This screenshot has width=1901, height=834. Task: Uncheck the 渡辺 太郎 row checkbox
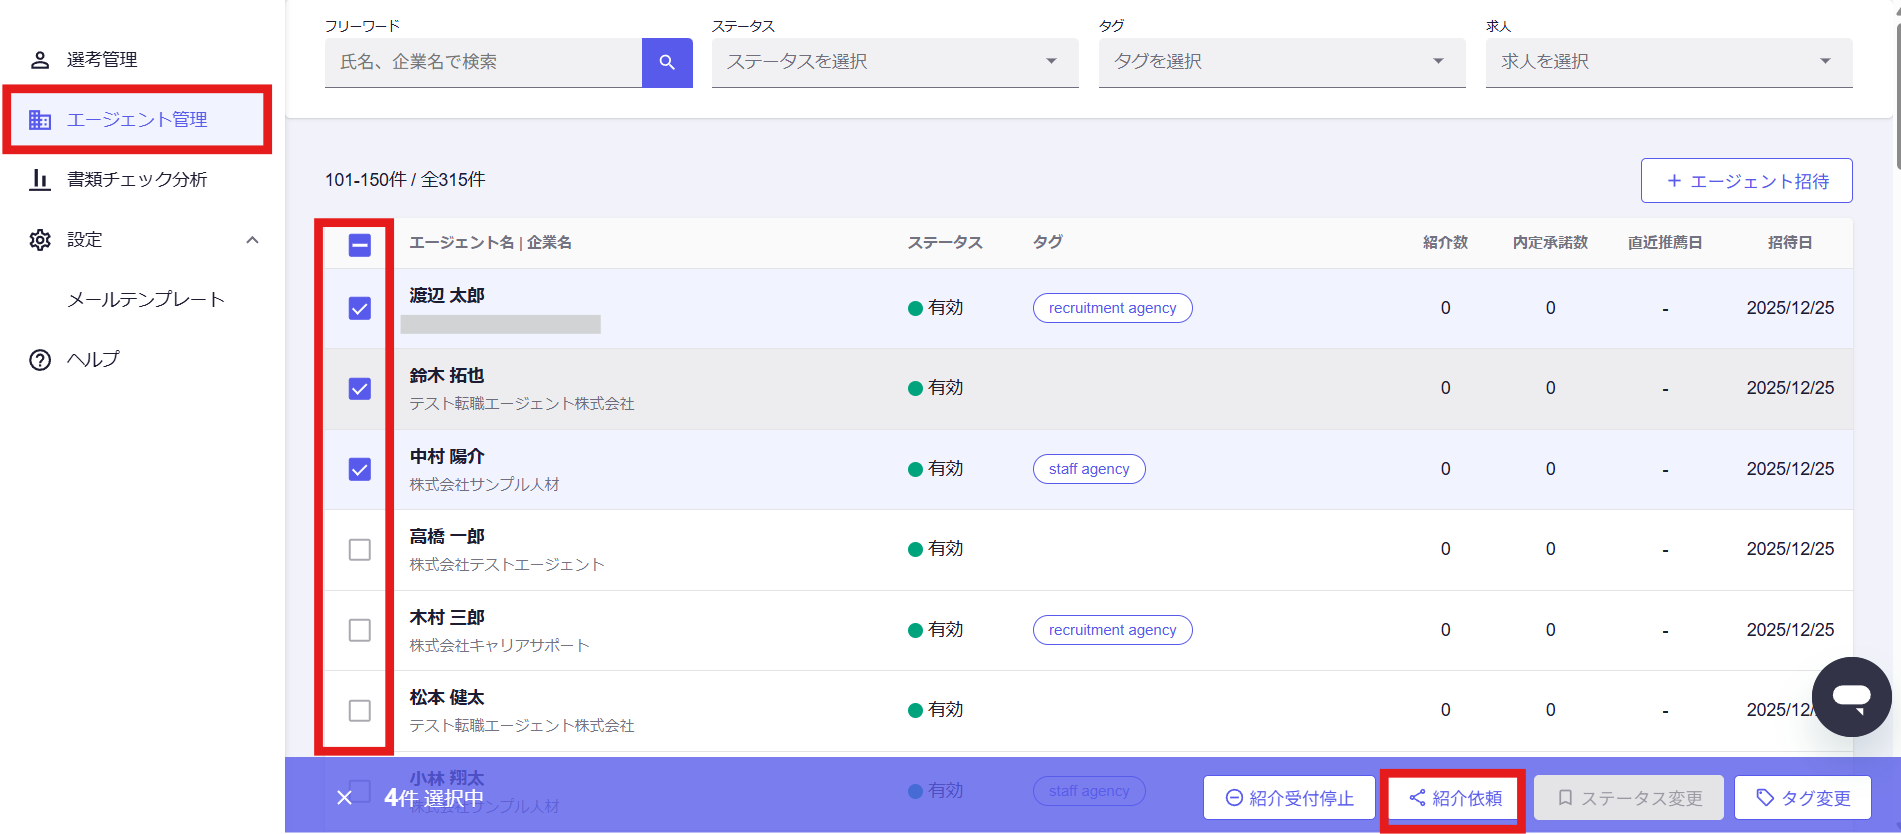360,308
